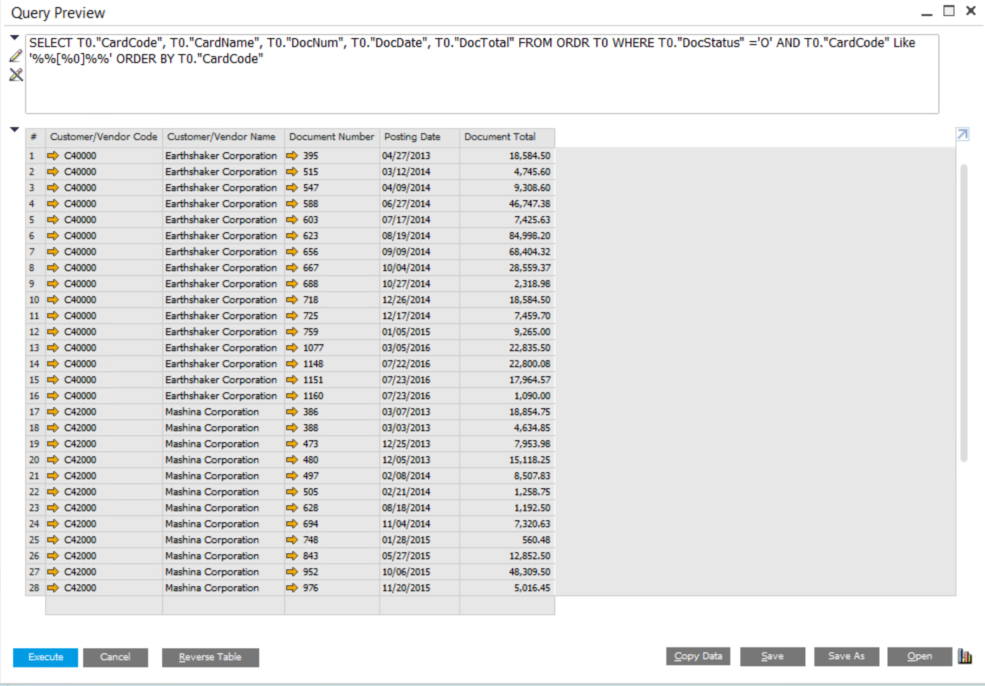Open C42000 link arrow in row 17
Image resolution: width=985 pixels, height=686 pixels.
53,412
